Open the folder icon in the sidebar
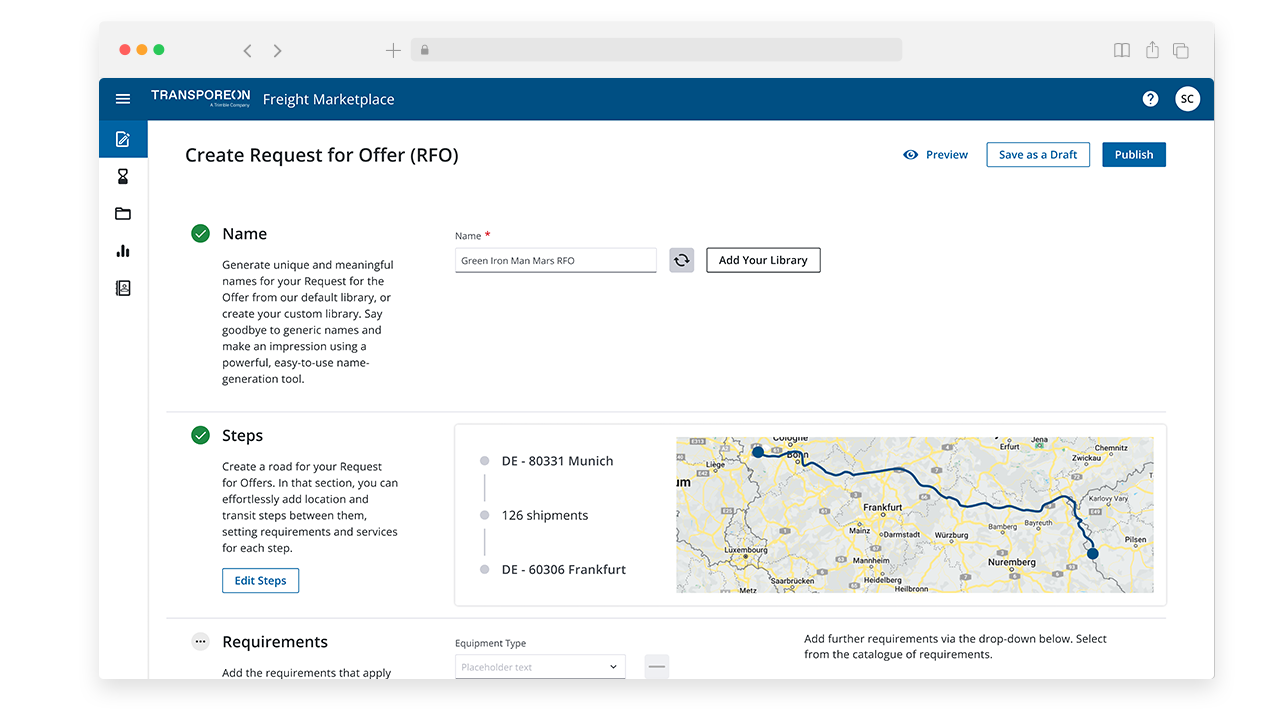The height and width of the screenshot is (720, 1280). point(122,213)
